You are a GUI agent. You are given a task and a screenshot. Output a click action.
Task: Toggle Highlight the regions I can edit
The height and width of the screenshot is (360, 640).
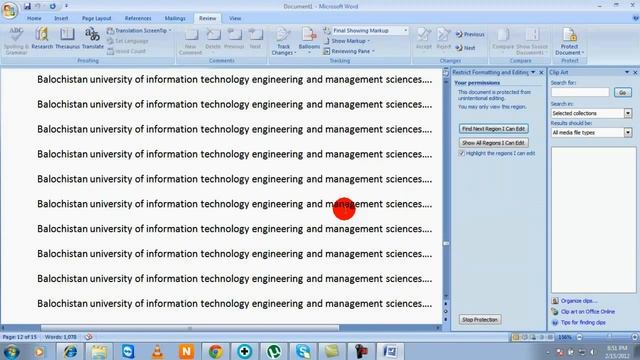pyautogui.click(x=462, y=153)
